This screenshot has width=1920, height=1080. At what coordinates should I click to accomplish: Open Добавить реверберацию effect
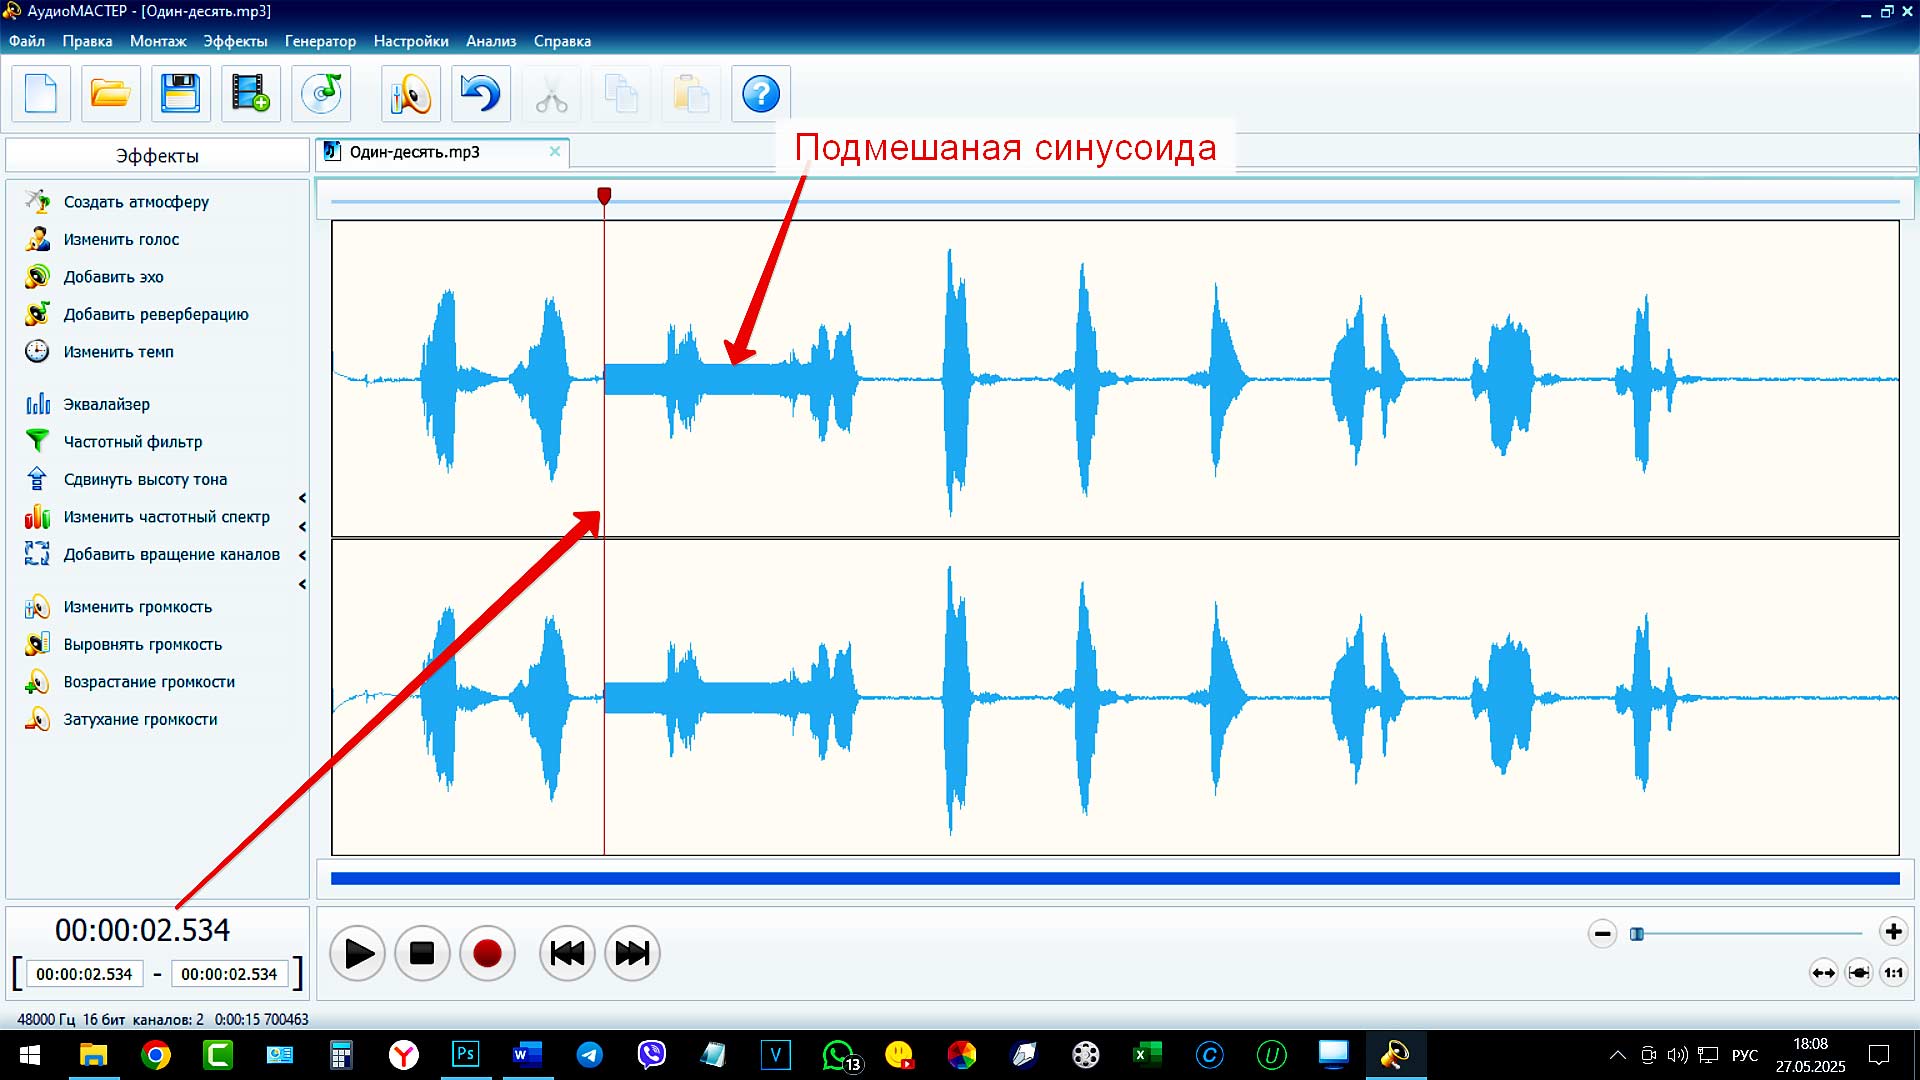(156, 315)
